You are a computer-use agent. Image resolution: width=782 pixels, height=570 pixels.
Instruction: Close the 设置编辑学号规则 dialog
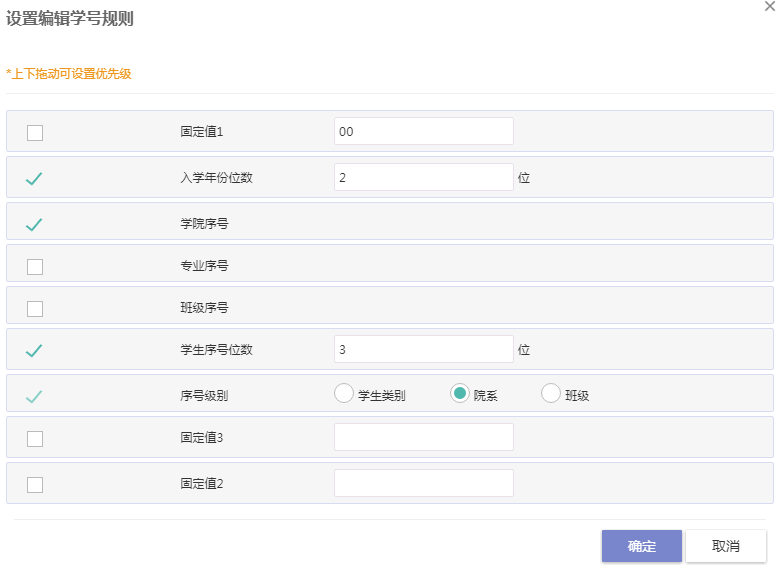click(770, 6)
